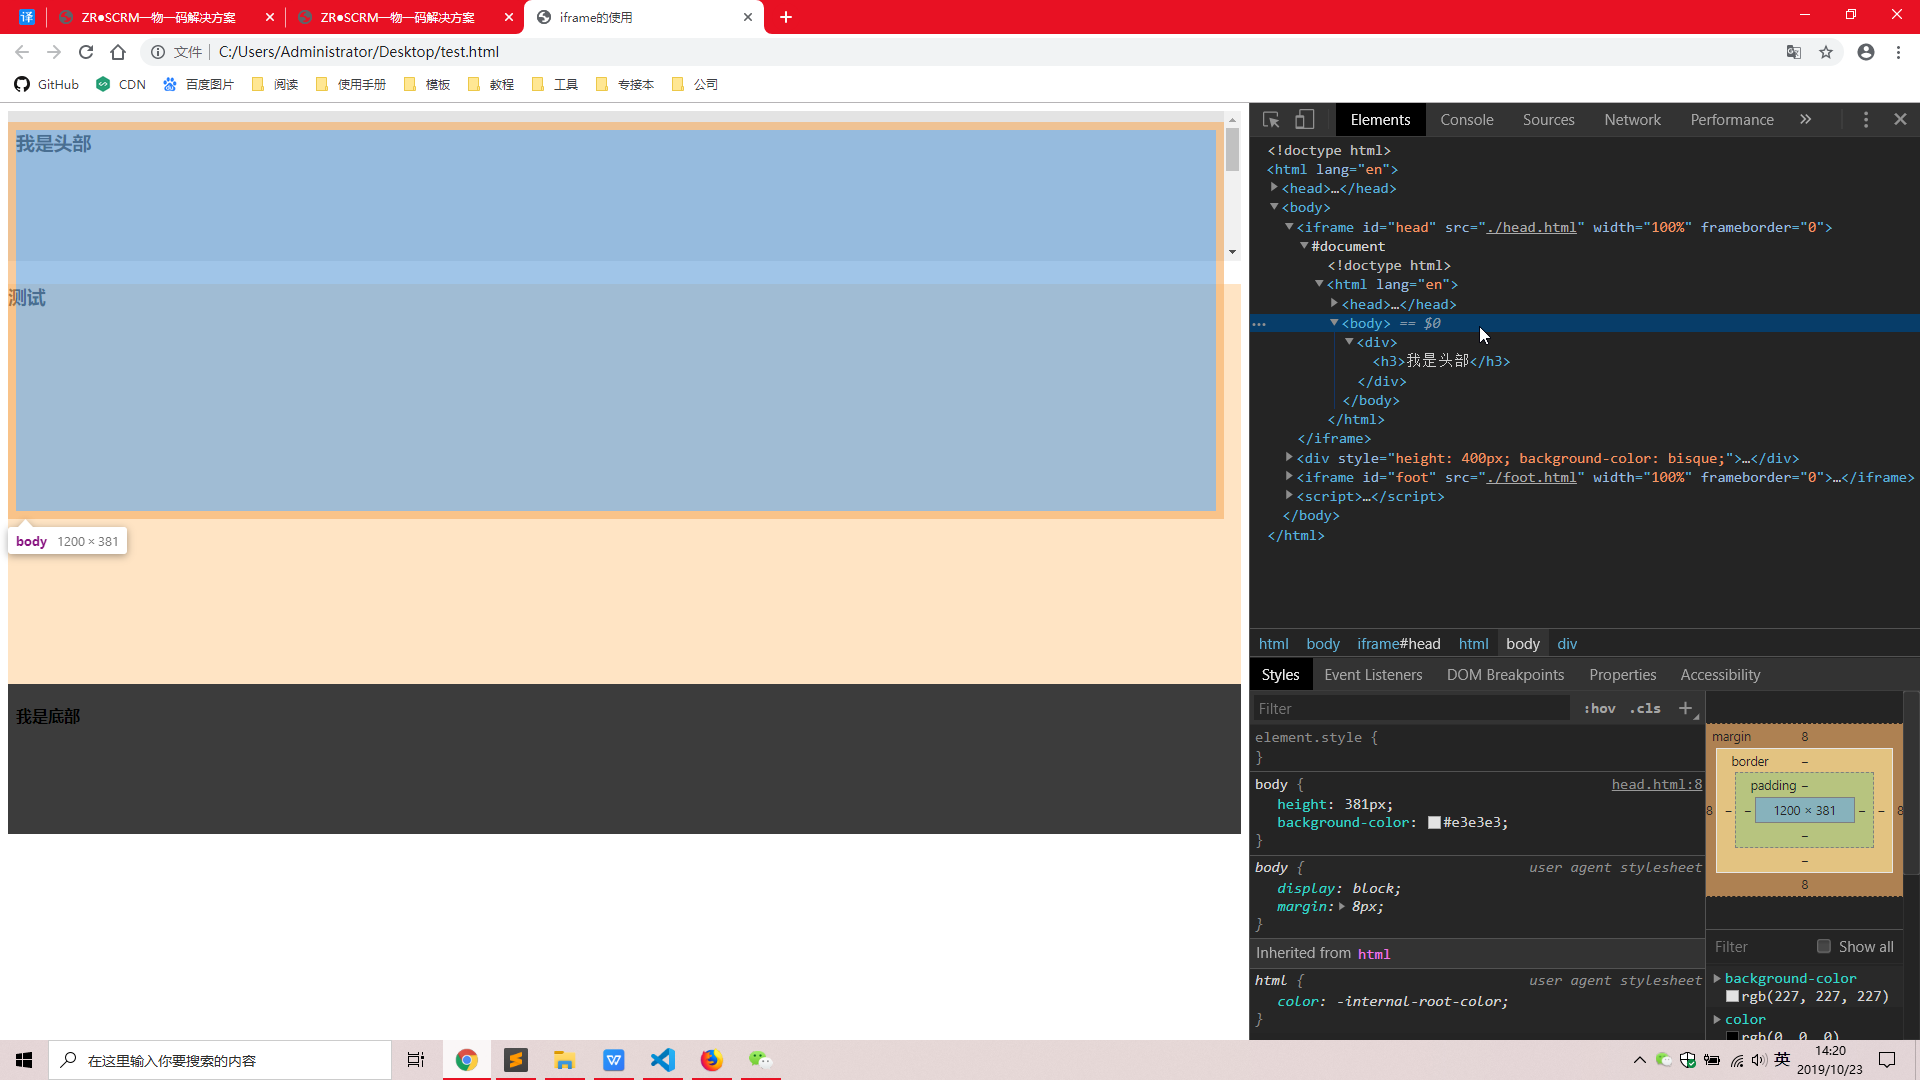Open the 模板 bookmark folder

[427, 85]
